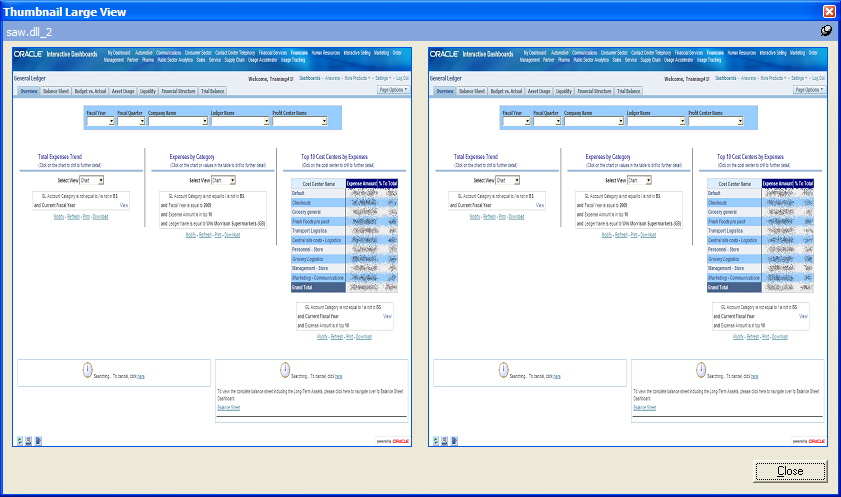Open Page Options menu in right thumbnail
This screenshot has height=497, width=841.
click(810, 90)
